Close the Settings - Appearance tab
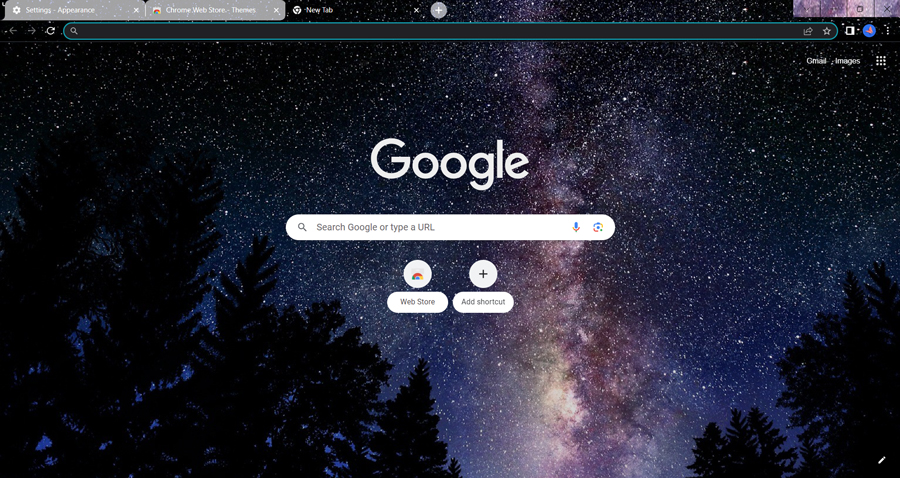The image size is (900, 478). coord(136,10)
